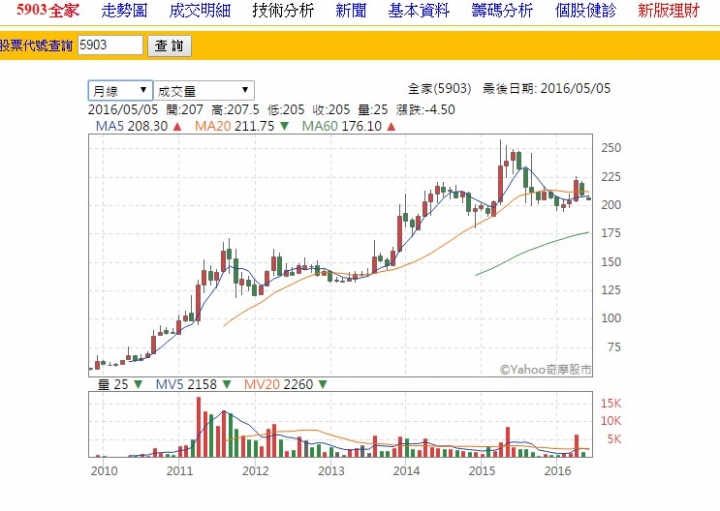Click the MA60 176.10 label
Image resolution: width=720 pixels, height=511 pixels.
click(x=342, y=126)
